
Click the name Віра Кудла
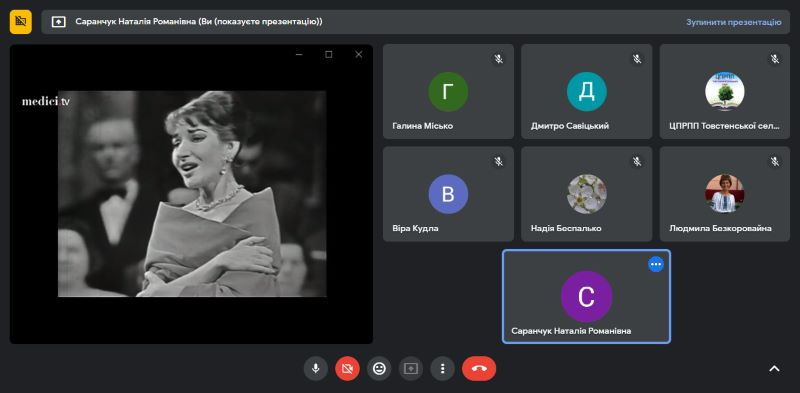(x=415, y=229)
